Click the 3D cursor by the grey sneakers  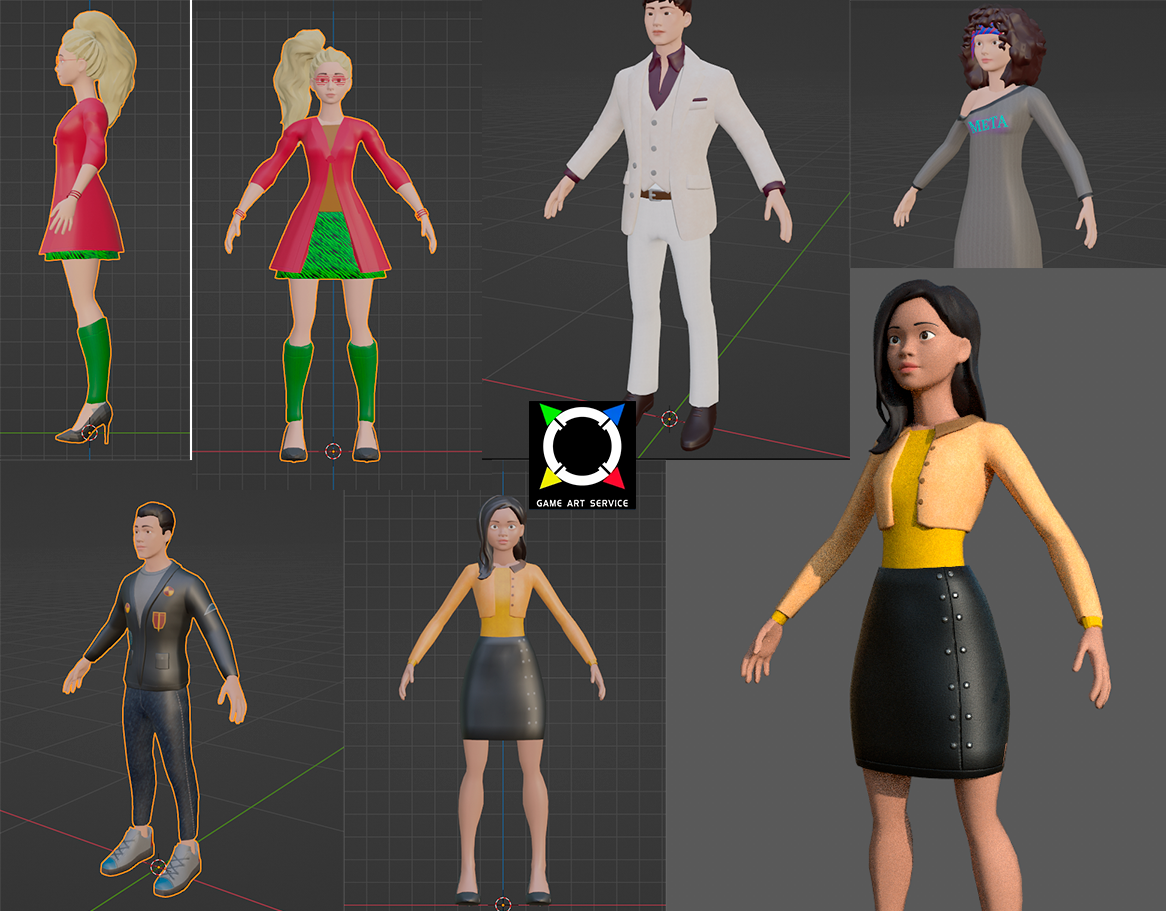pos(158,866)
